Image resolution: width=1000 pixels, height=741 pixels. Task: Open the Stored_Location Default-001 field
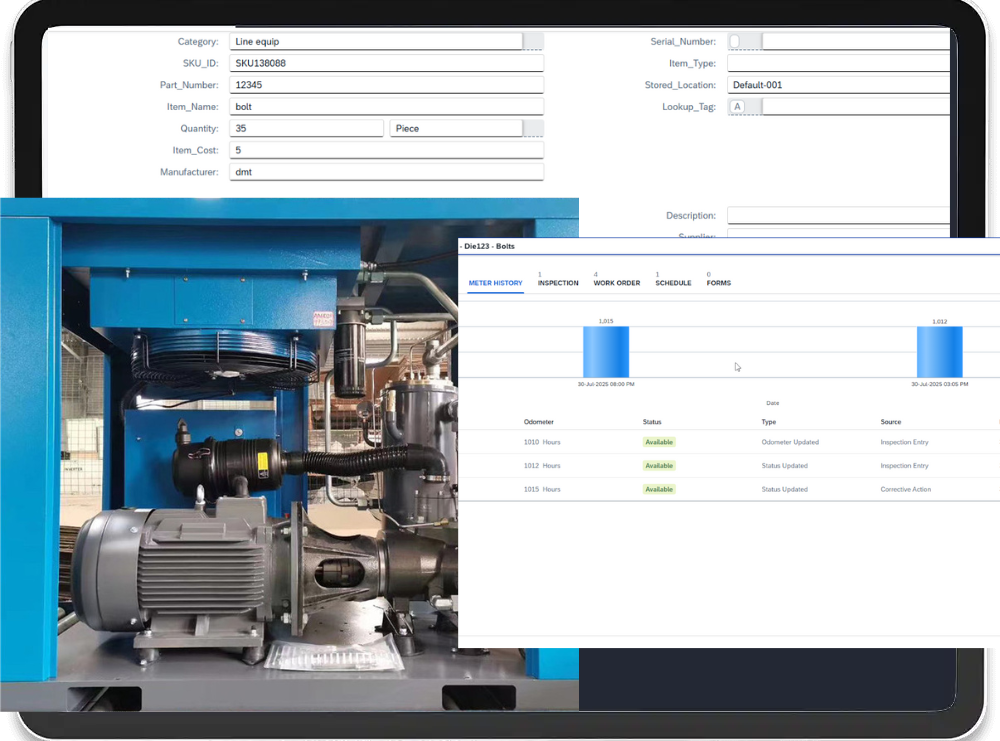pyautogui.click(x=838, y=85)
